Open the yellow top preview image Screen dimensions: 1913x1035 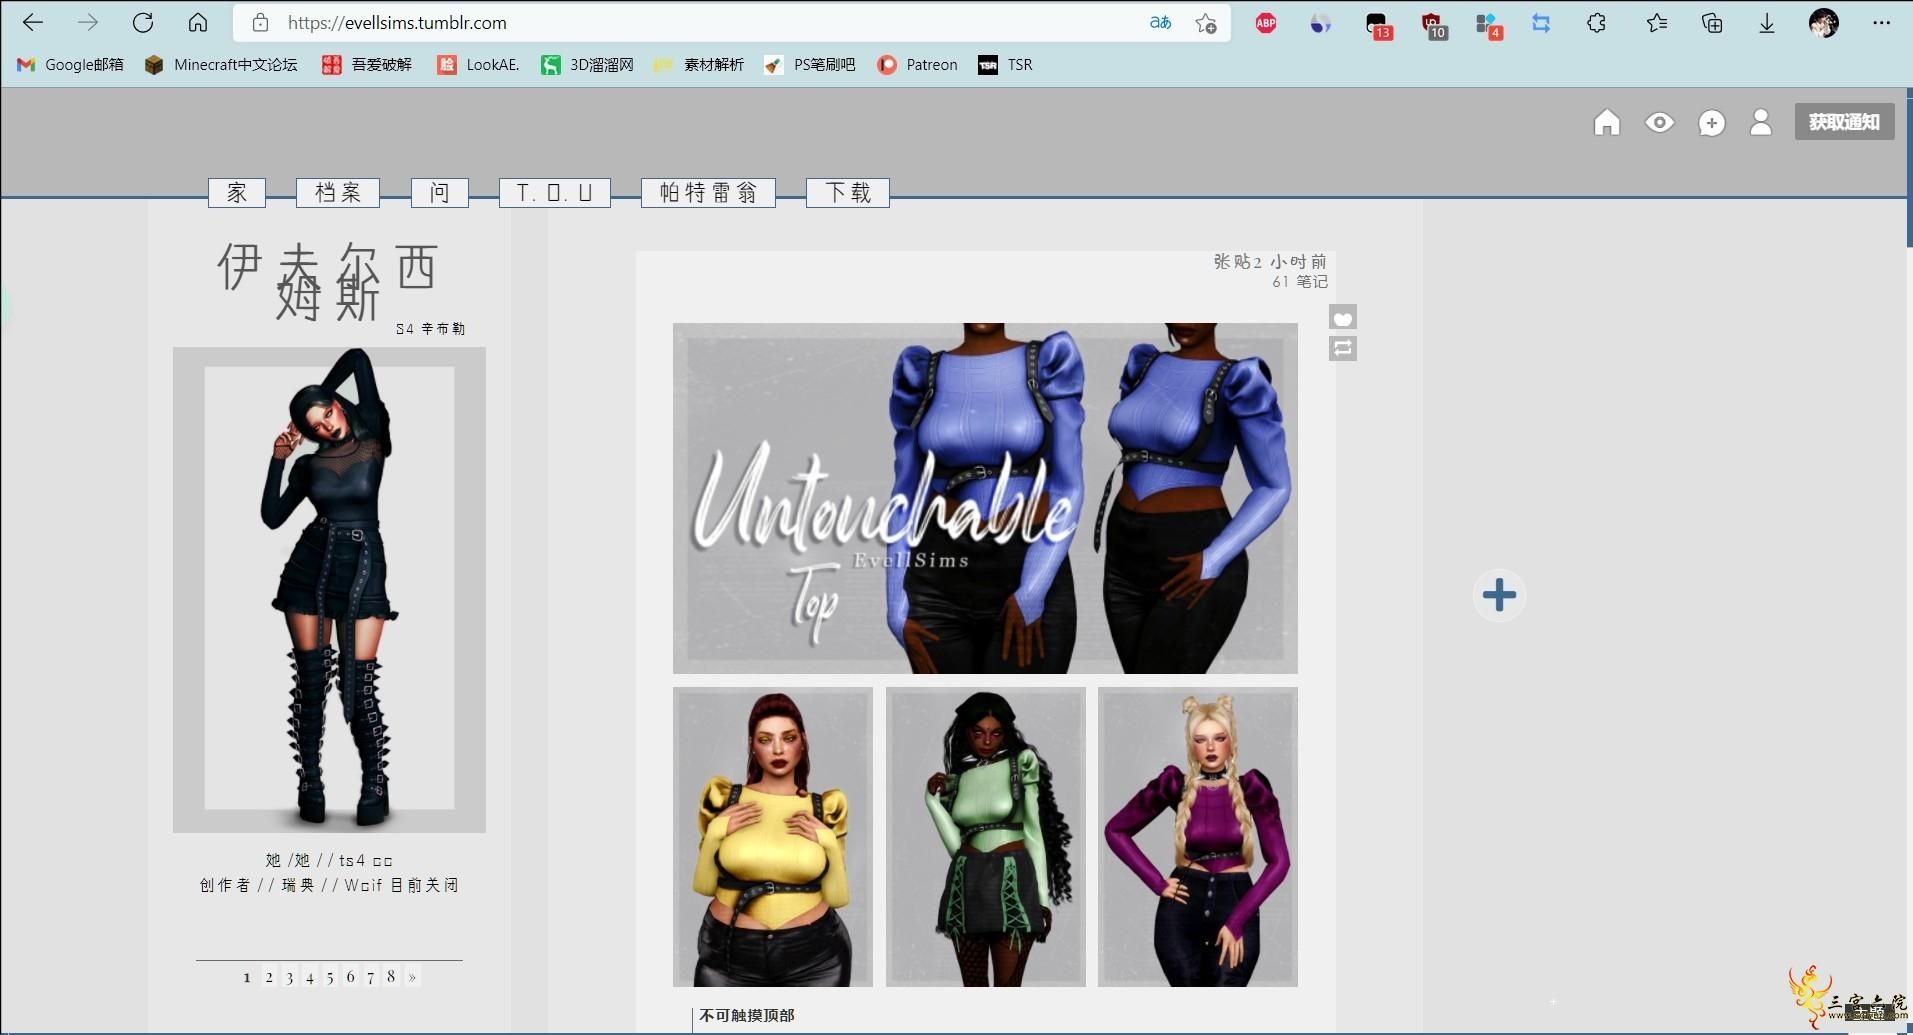(773, 837)
